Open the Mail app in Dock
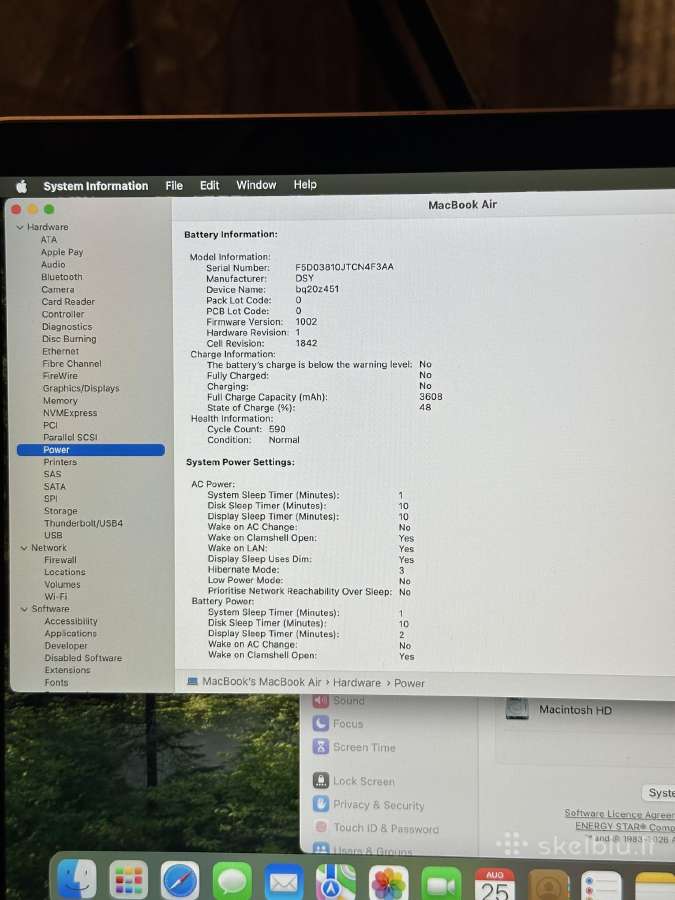675x900 pixels. [284, 882]
